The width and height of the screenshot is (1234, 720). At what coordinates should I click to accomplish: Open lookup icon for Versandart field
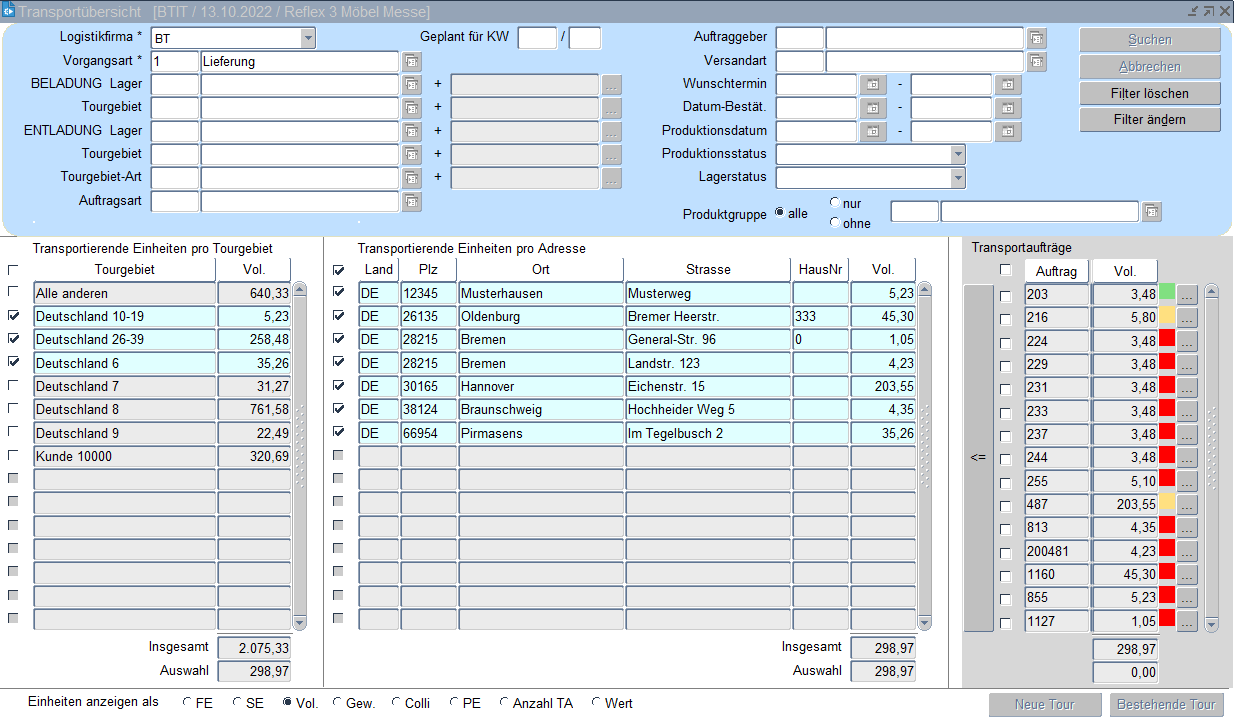pos(1037,62)
